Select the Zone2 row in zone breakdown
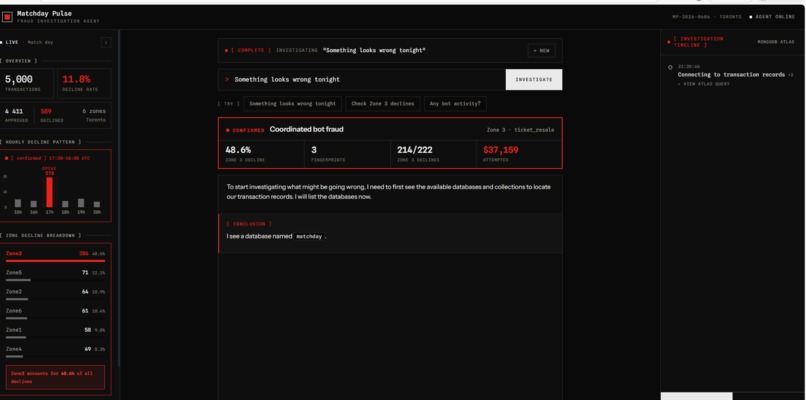 pyautogui.click(x=56, y=294)
